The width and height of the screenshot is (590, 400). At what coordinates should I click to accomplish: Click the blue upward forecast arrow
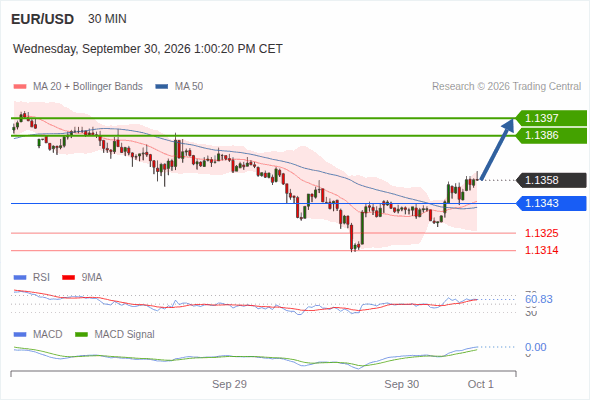497,149
